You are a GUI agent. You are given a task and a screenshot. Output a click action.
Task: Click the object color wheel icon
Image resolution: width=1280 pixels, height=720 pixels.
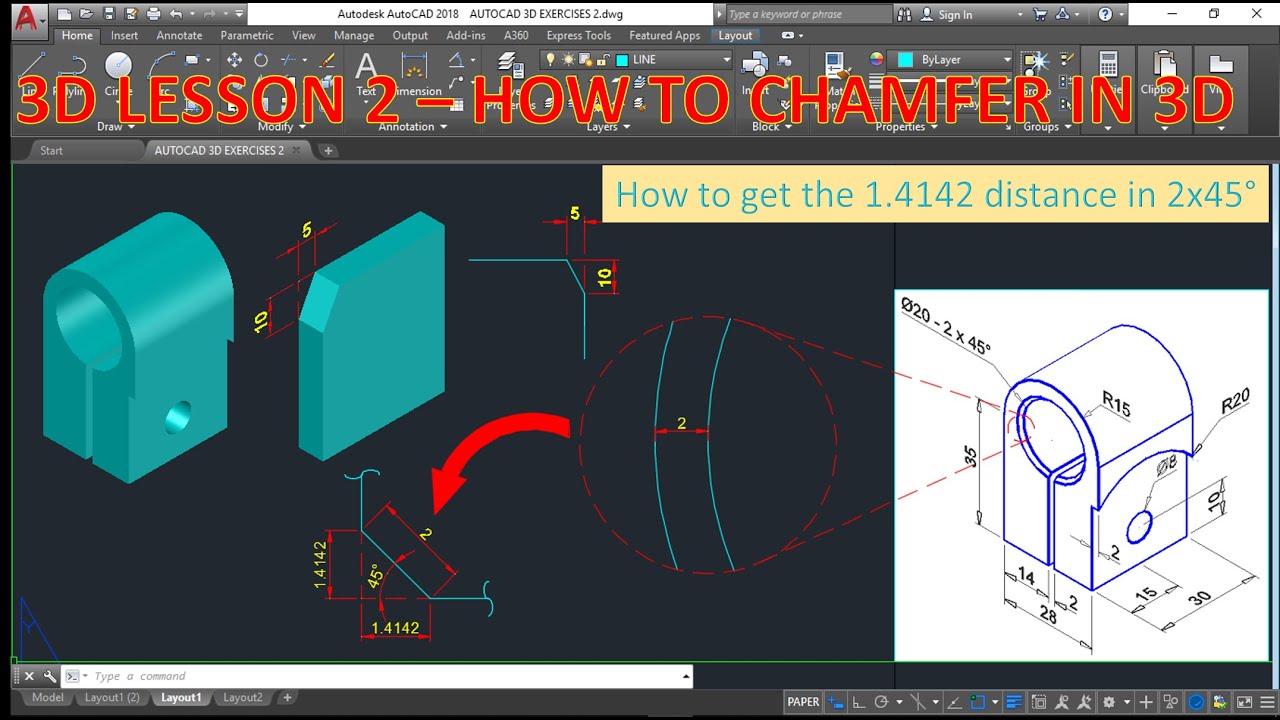tap(877, 59)
